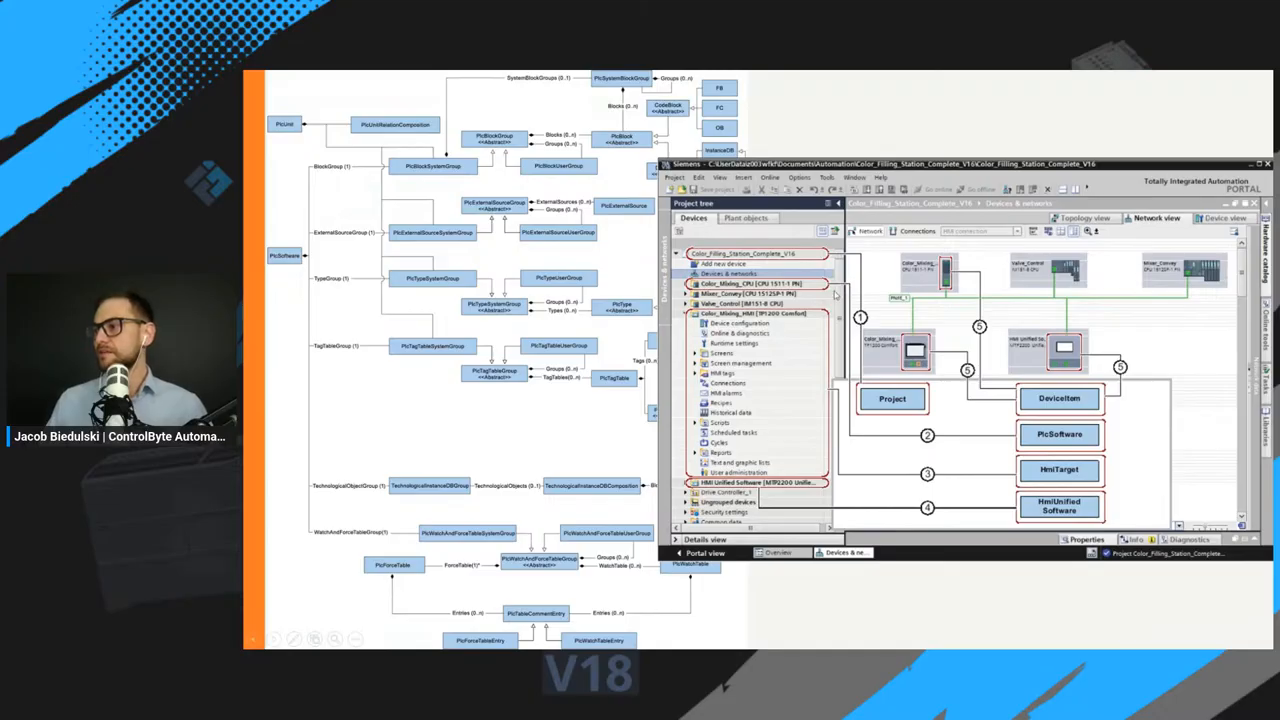Collapse the Project tree panel arrow
1280x720 pixels.
(838, 204)
